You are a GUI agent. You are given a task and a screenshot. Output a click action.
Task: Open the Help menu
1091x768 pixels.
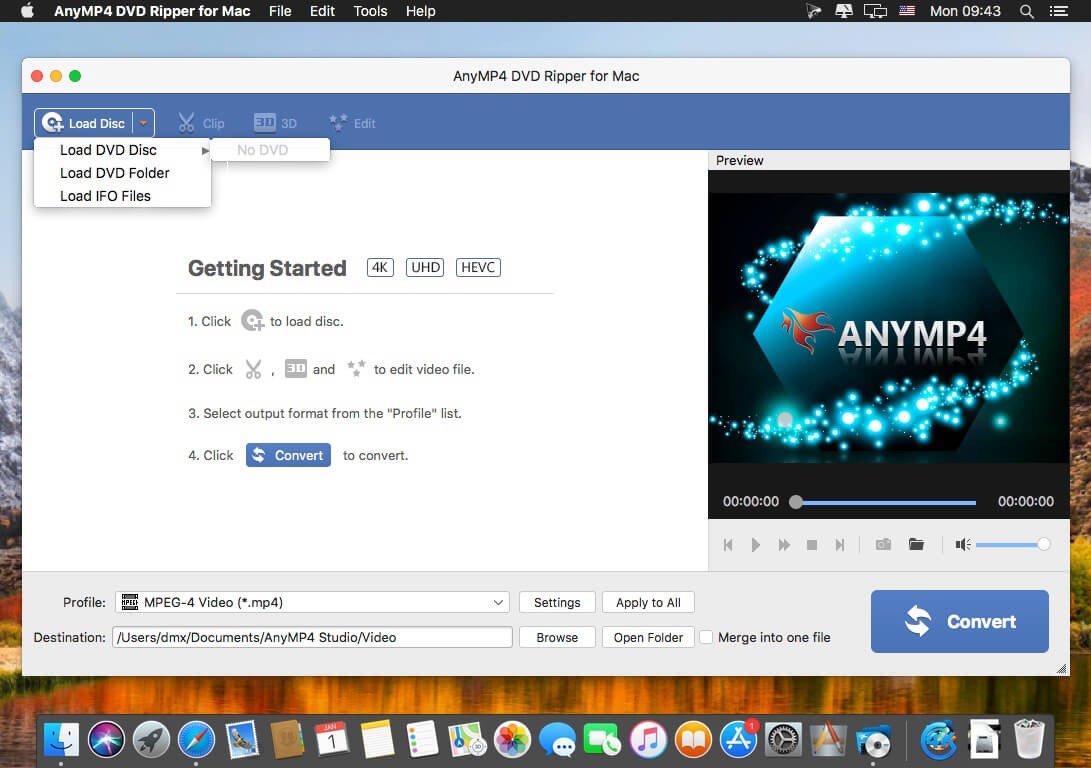(420, 11)
